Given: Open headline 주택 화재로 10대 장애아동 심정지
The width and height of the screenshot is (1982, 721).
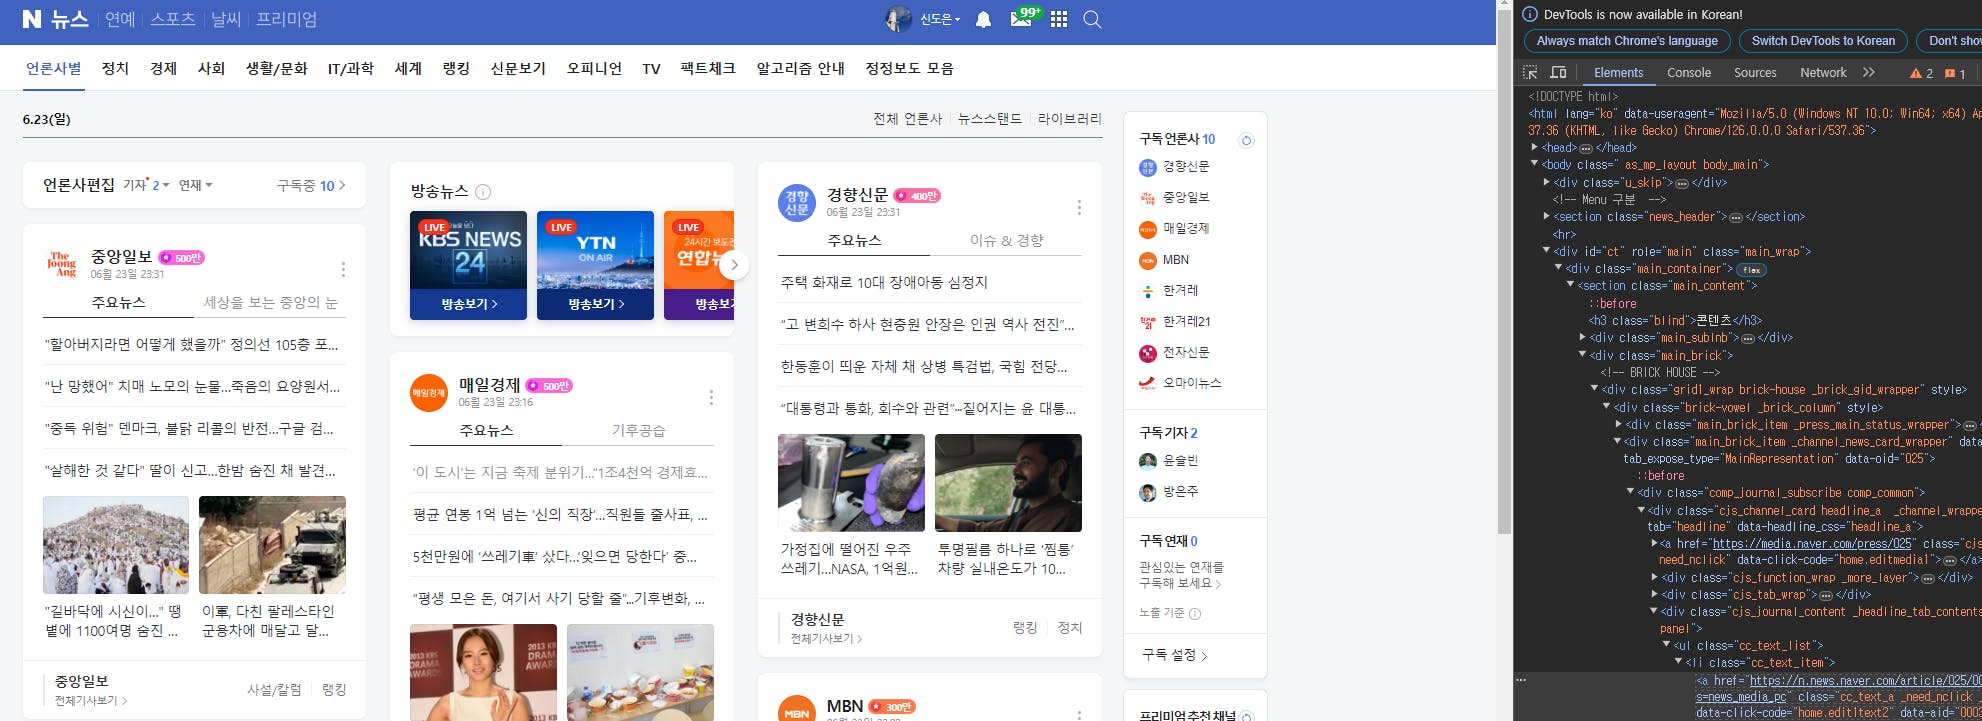Looking at the screenshot, I should 884,282.
